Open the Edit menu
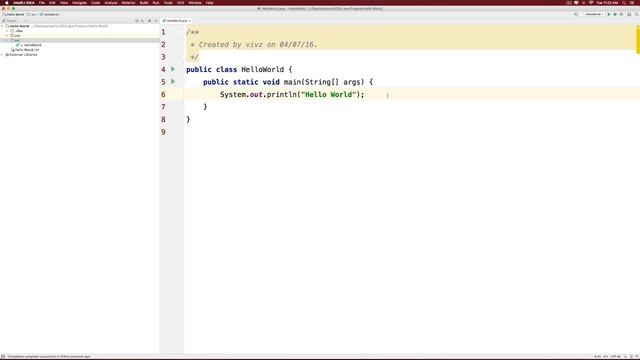Viewport: 640px width, 360px height. tap(52, 3)
